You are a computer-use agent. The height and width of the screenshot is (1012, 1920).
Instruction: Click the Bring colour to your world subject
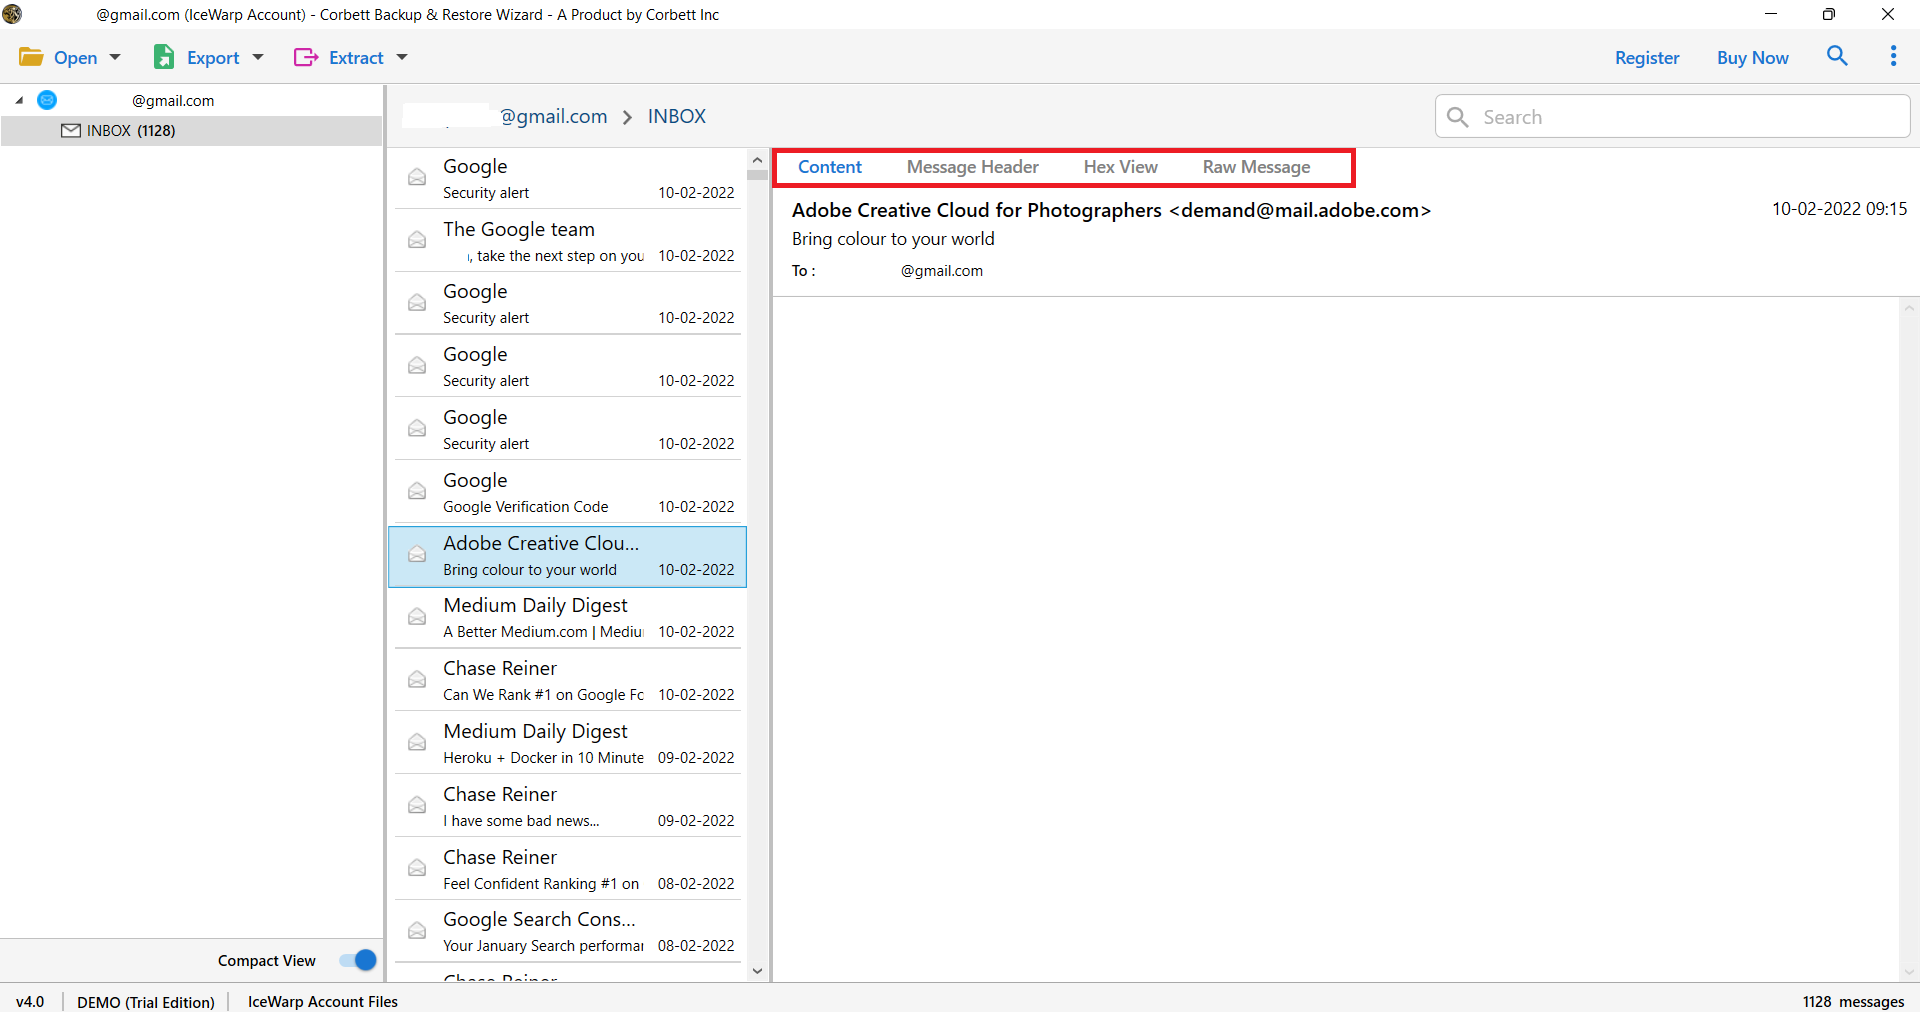coord(893,239)
